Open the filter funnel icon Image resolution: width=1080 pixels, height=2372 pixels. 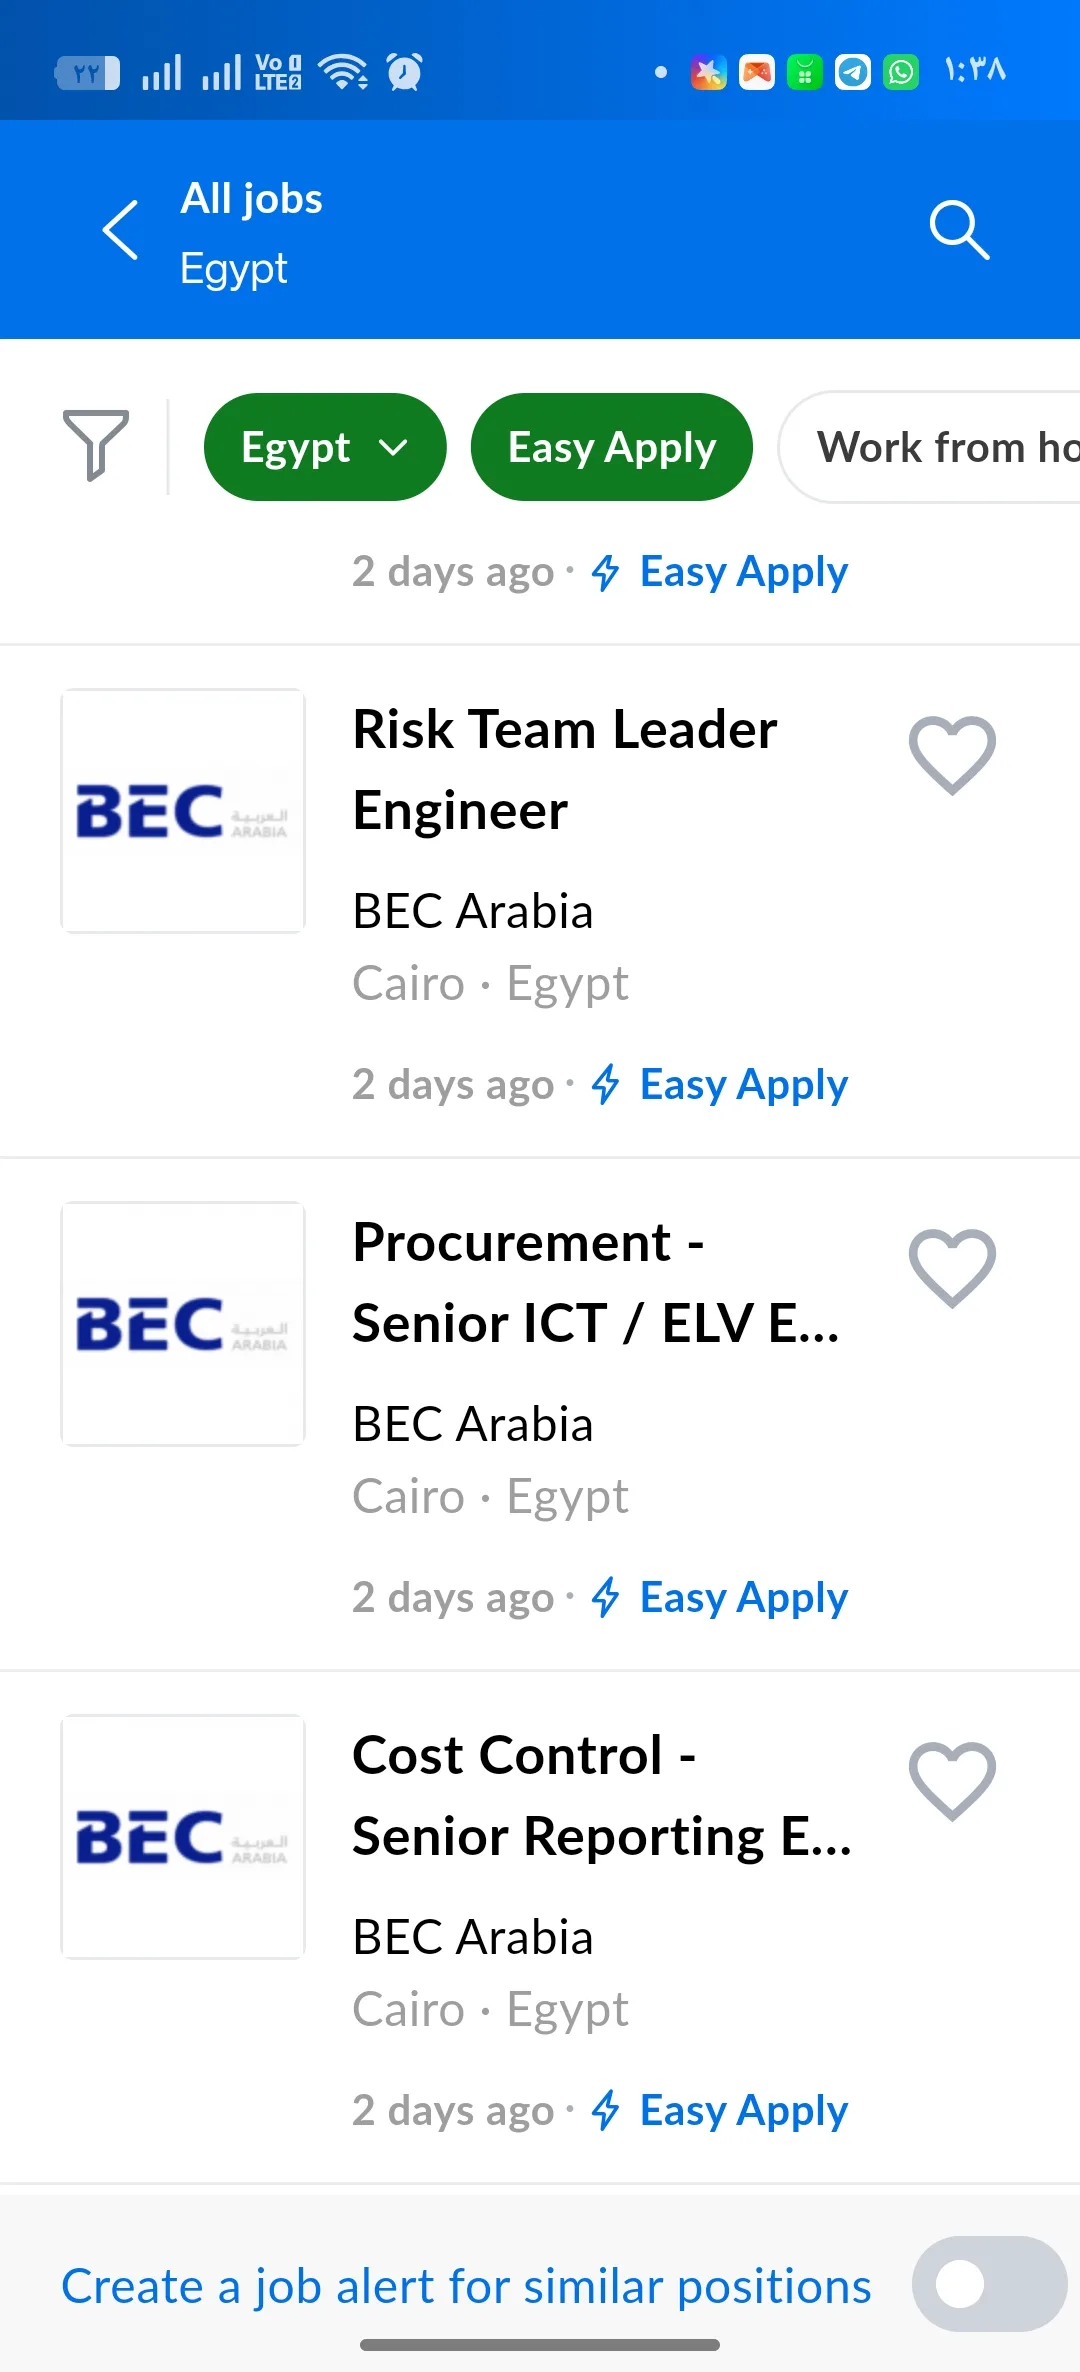pos(96,445)
